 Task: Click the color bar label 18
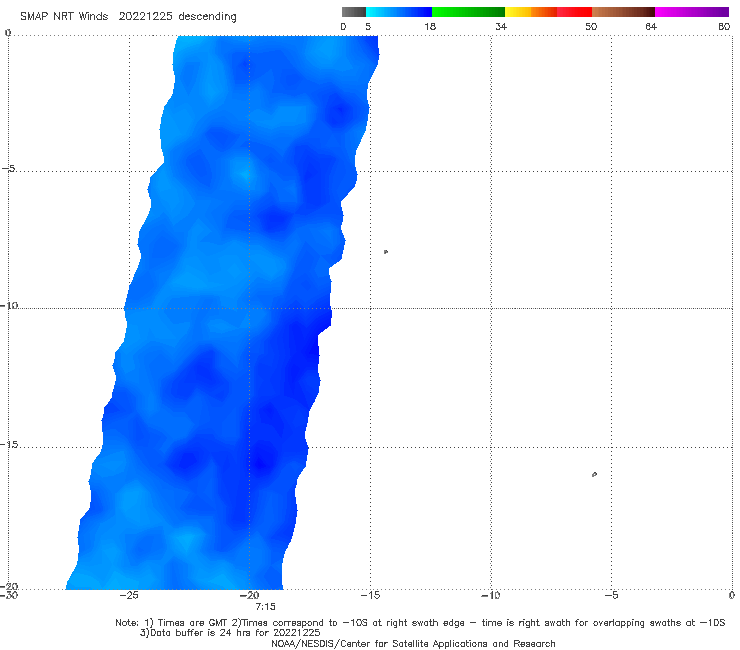point(430,26)
